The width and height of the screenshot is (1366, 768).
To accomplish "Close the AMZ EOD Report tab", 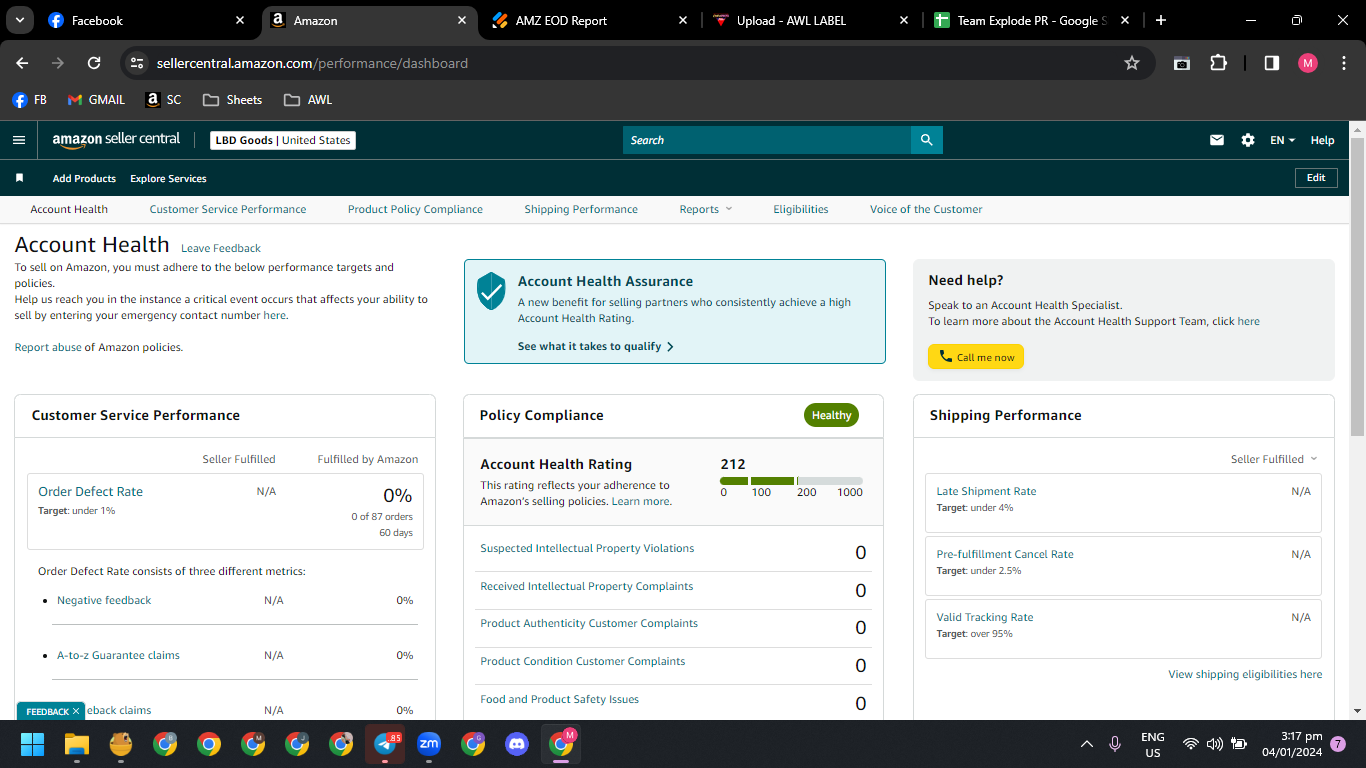I will 683,20.
